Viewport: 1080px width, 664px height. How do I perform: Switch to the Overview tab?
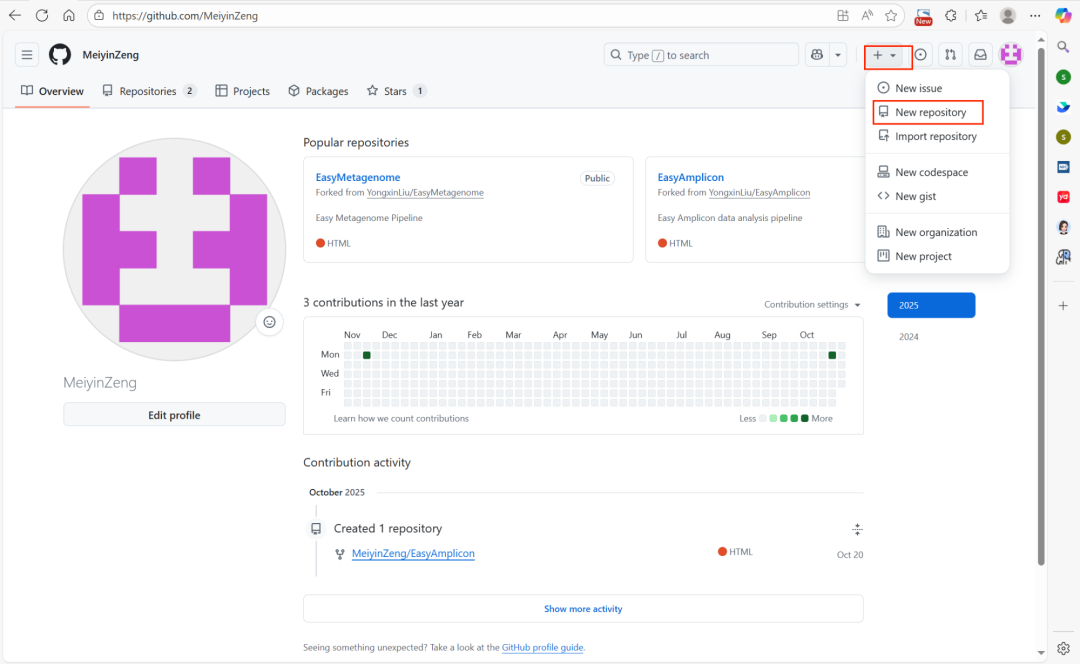tap(52, 91)
